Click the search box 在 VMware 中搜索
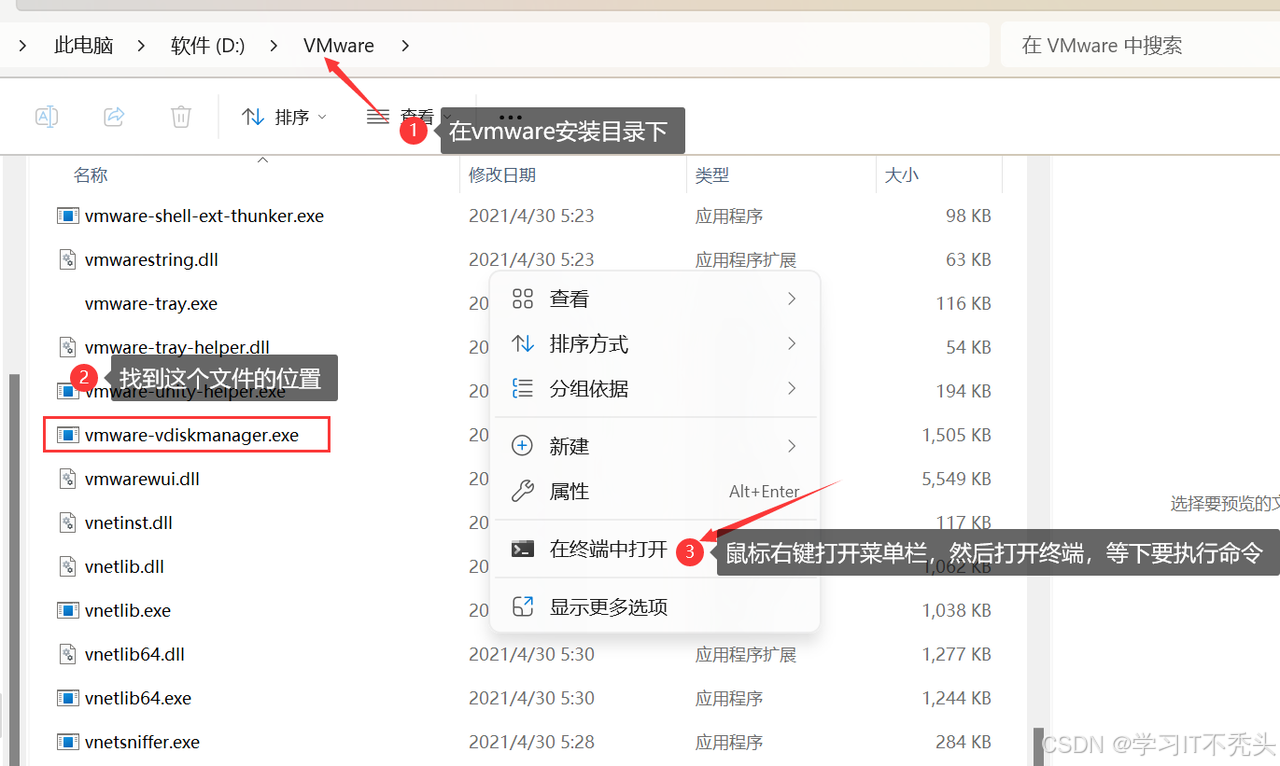Image resolution: width=1280 pixels, height=766 pixels. pyautogui.click(x=1140, y=45)
